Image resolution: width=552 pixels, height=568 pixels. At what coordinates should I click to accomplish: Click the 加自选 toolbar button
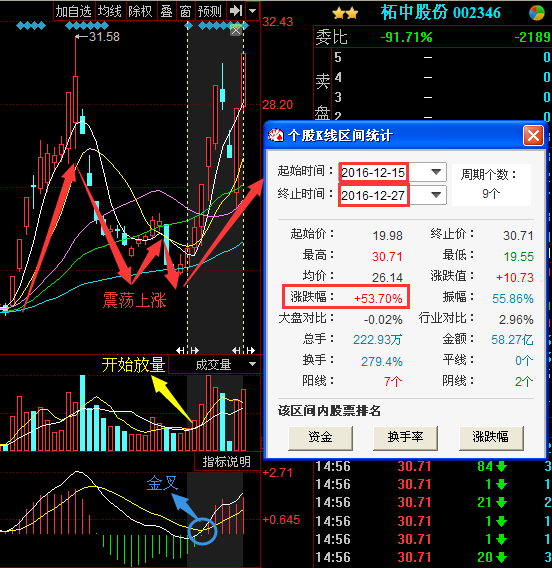pos(74,11)
